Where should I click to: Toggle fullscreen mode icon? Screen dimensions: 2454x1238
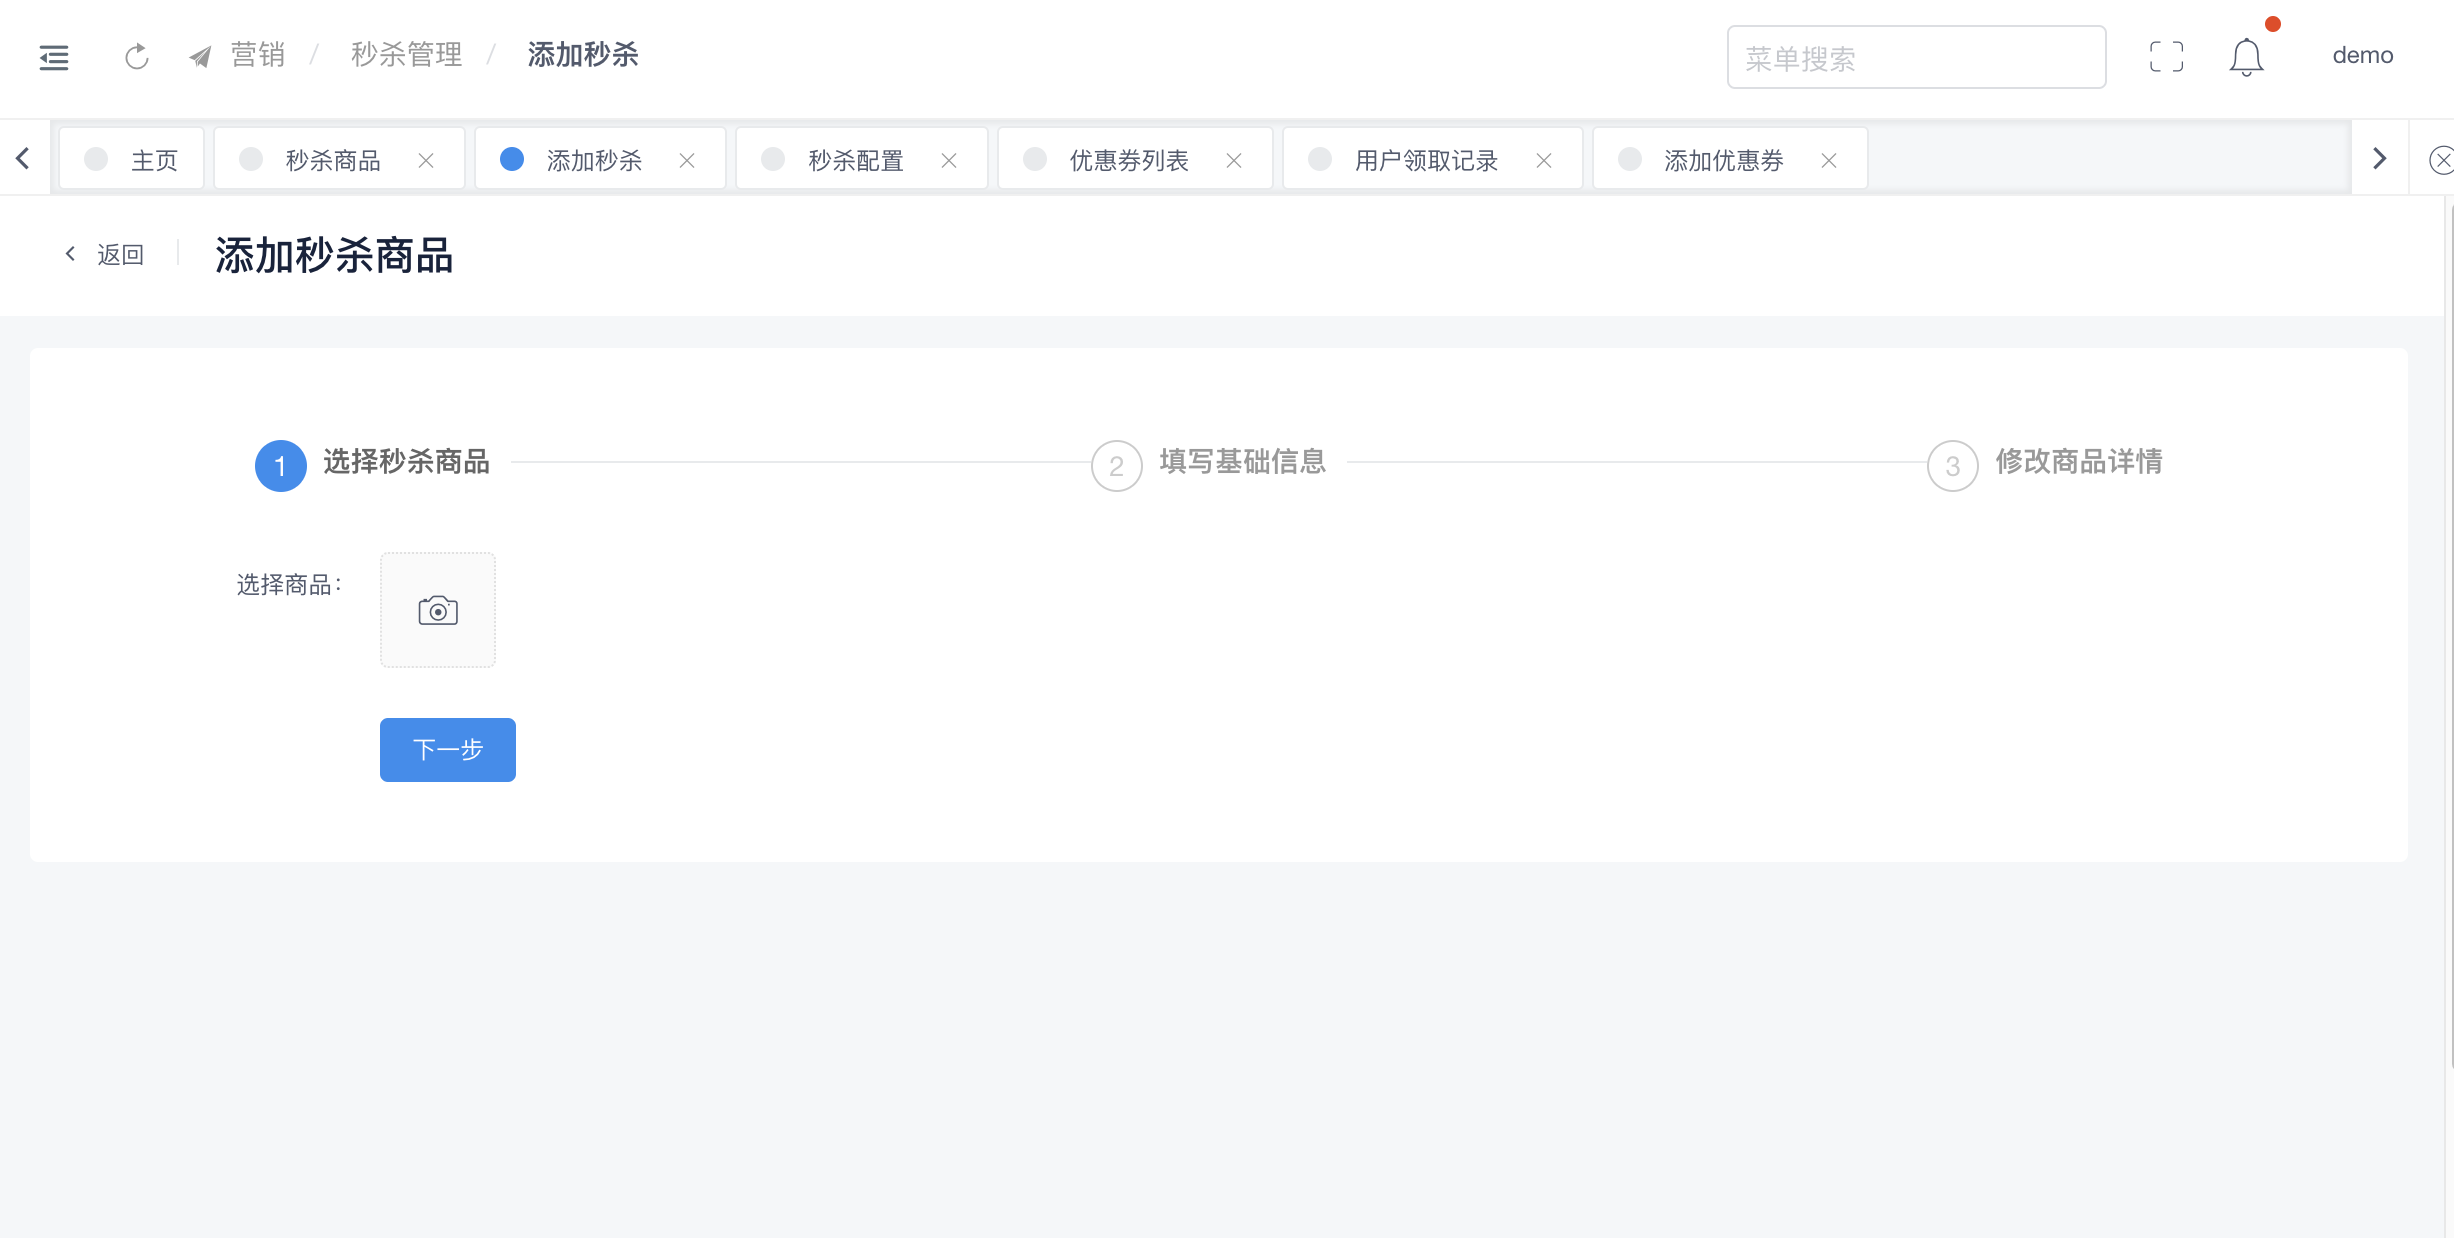coord(2166,57)
